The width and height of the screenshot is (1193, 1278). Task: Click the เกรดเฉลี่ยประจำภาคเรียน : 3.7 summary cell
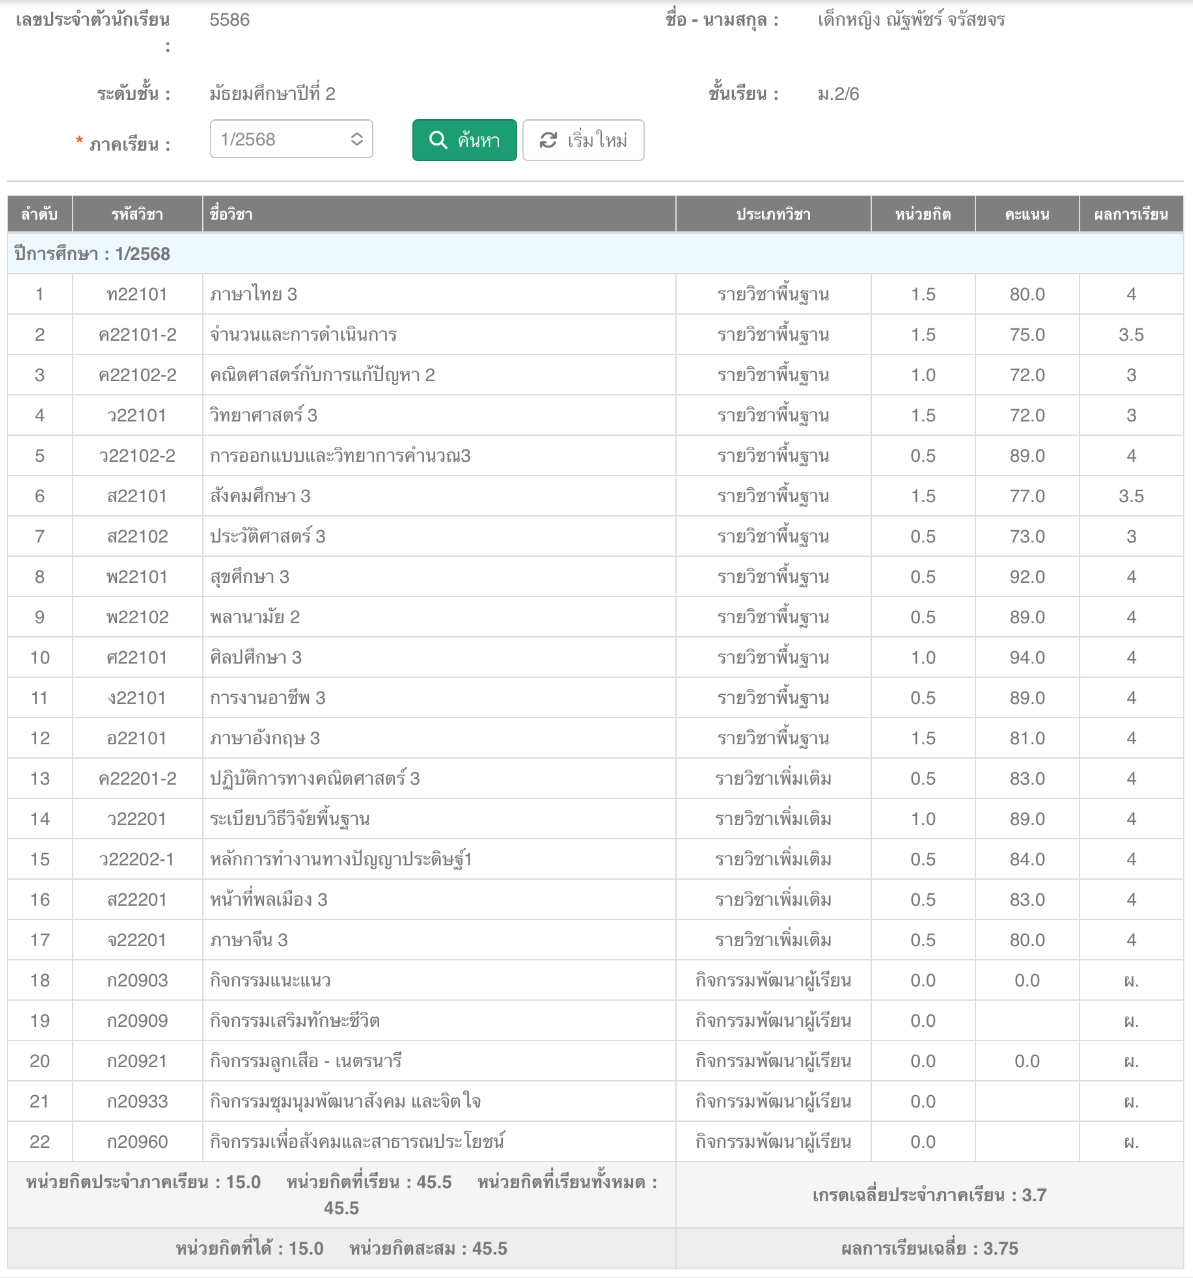[929, 1195]
